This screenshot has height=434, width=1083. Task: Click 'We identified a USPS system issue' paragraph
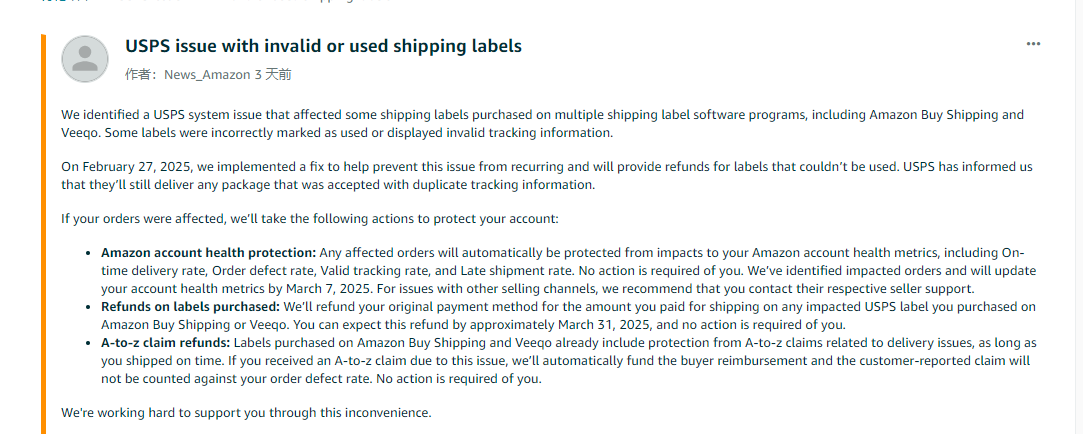(x=543, y=123)
